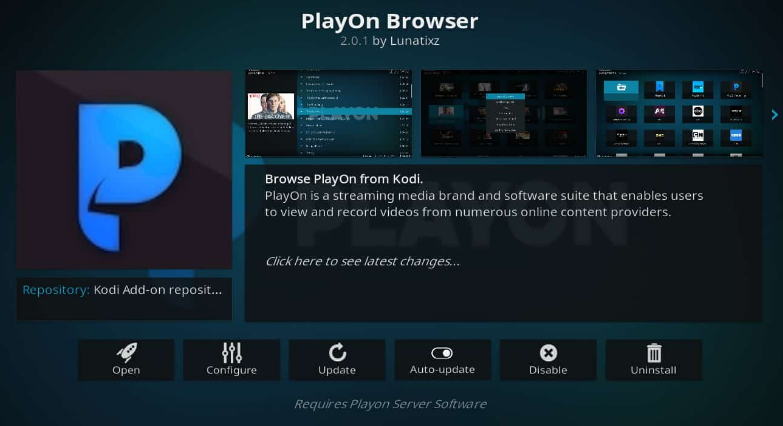Open the Configure settings button
Viewport: 783px width, 426px height.
[x=231, y=360]
